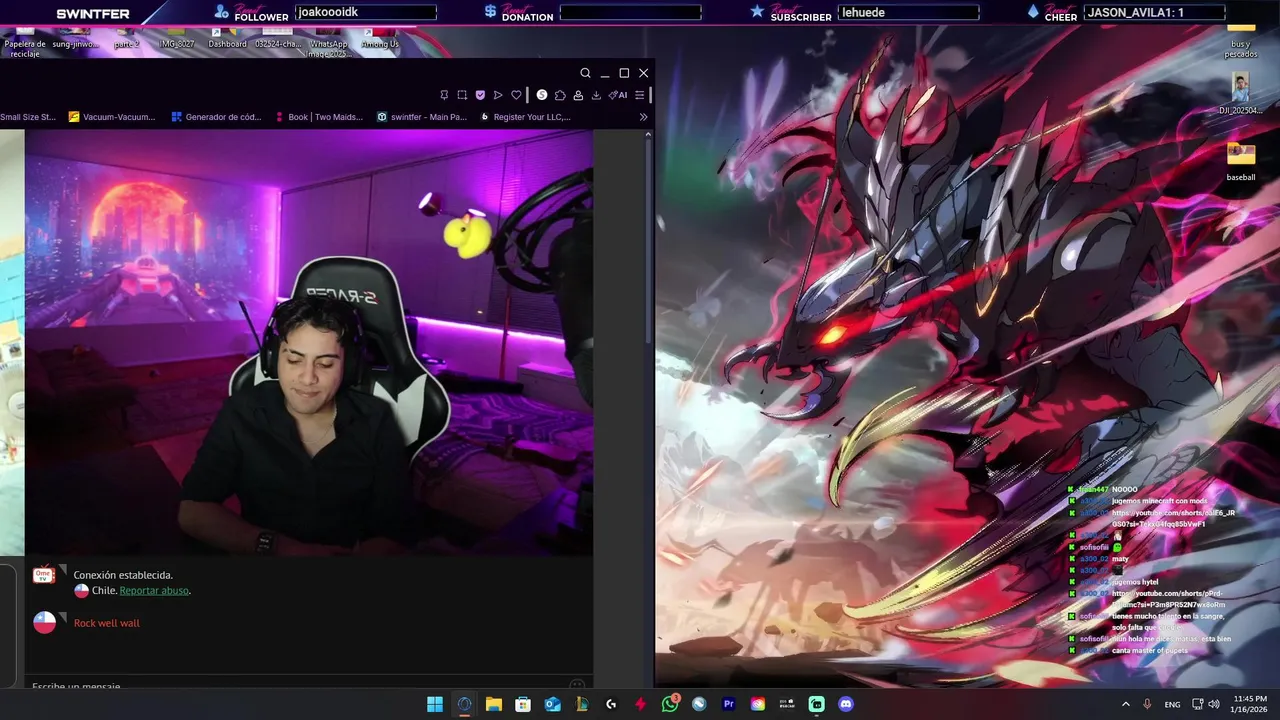1280x720 pixels.
Task: Open the white circular S extension icon
Action: [542, 95]
